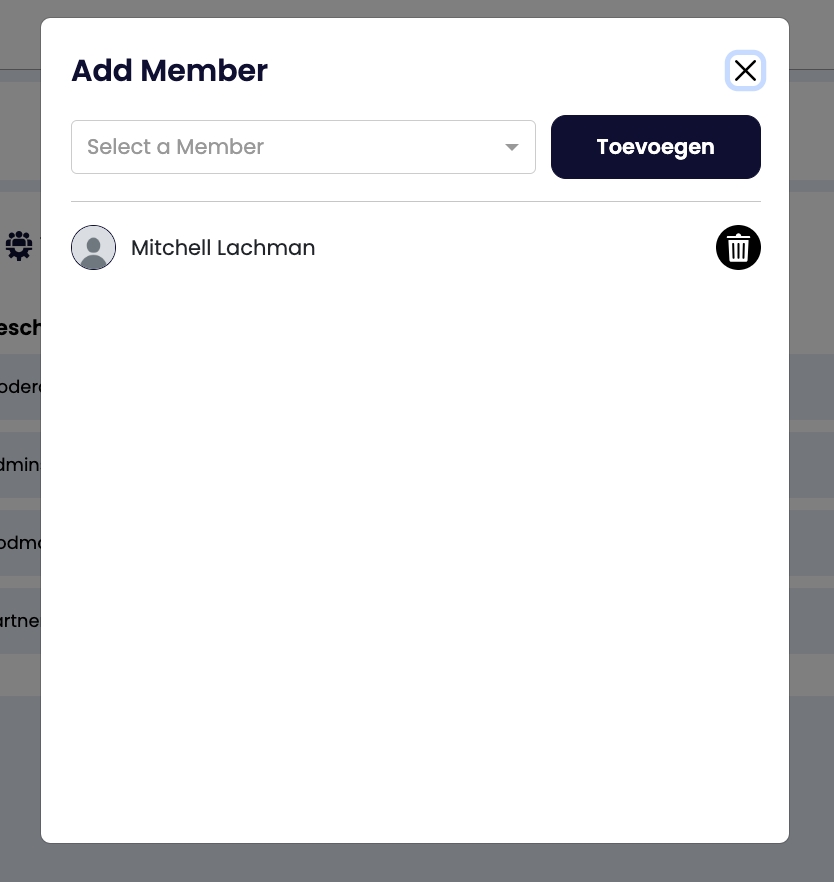The image size is (834, 882).
Task: Click the Add Member heading
Action: click(x=169, y=71)
